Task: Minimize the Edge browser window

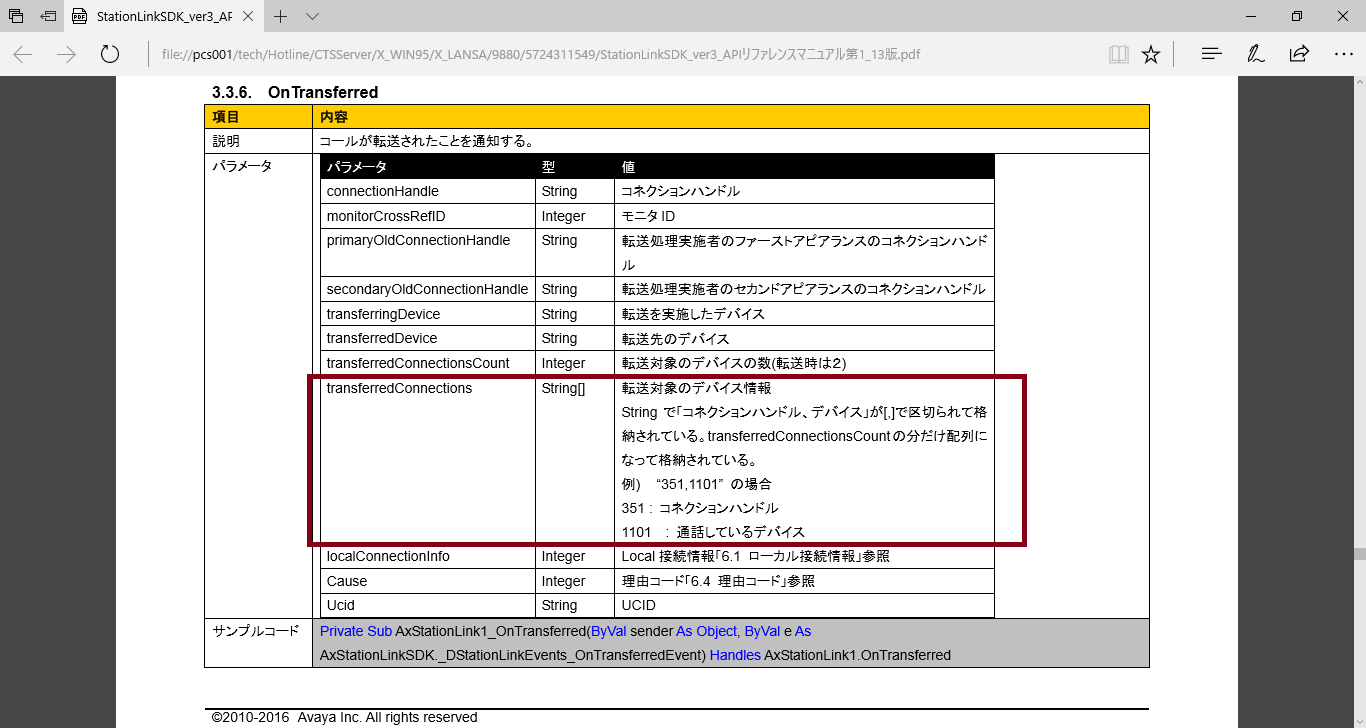Action: (1251, 16)
